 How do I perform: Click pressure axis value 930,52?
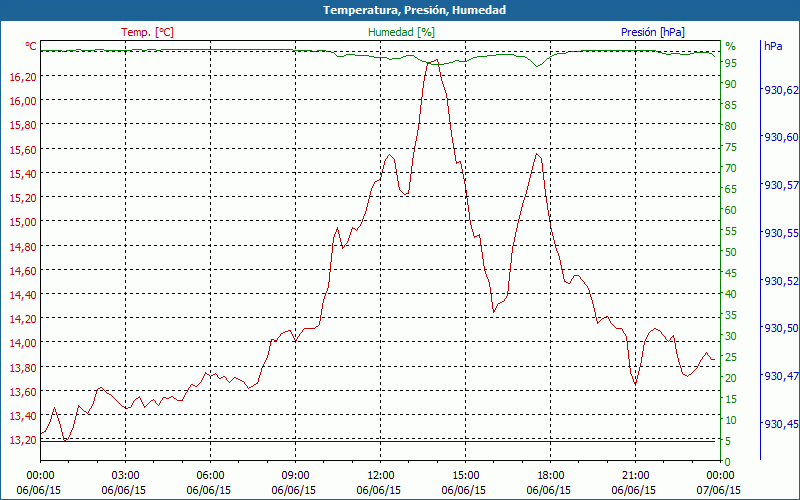pos(781,281)
